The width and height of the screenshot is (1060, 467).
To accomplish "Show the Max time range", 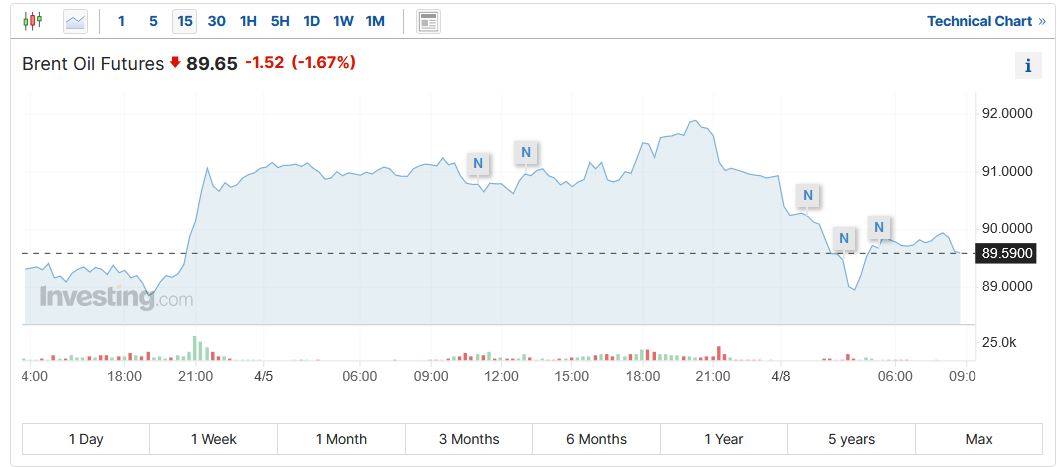I will click(979, 439).
